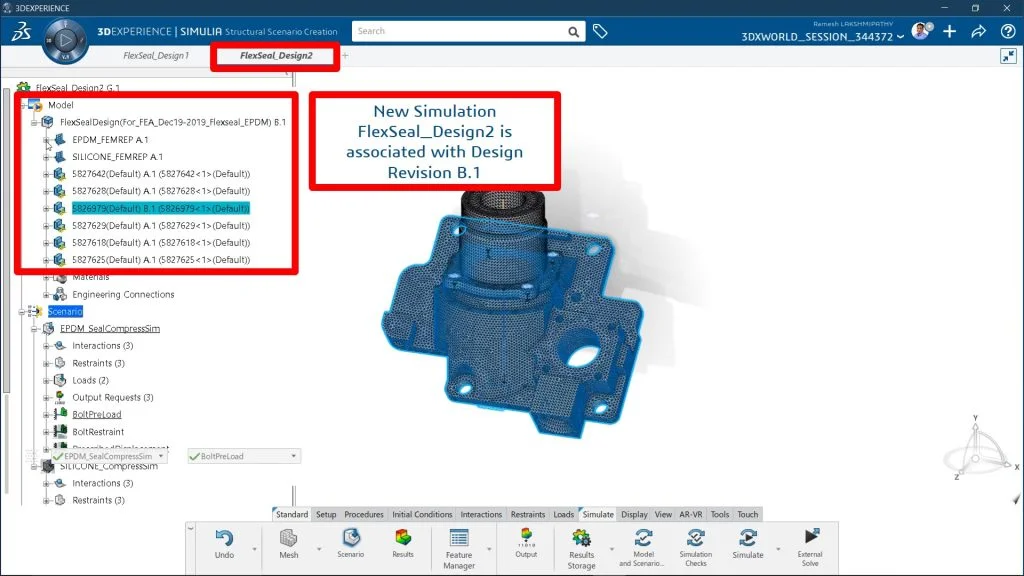Open the BoltPreLoad step dropdown

click(293, 456)
